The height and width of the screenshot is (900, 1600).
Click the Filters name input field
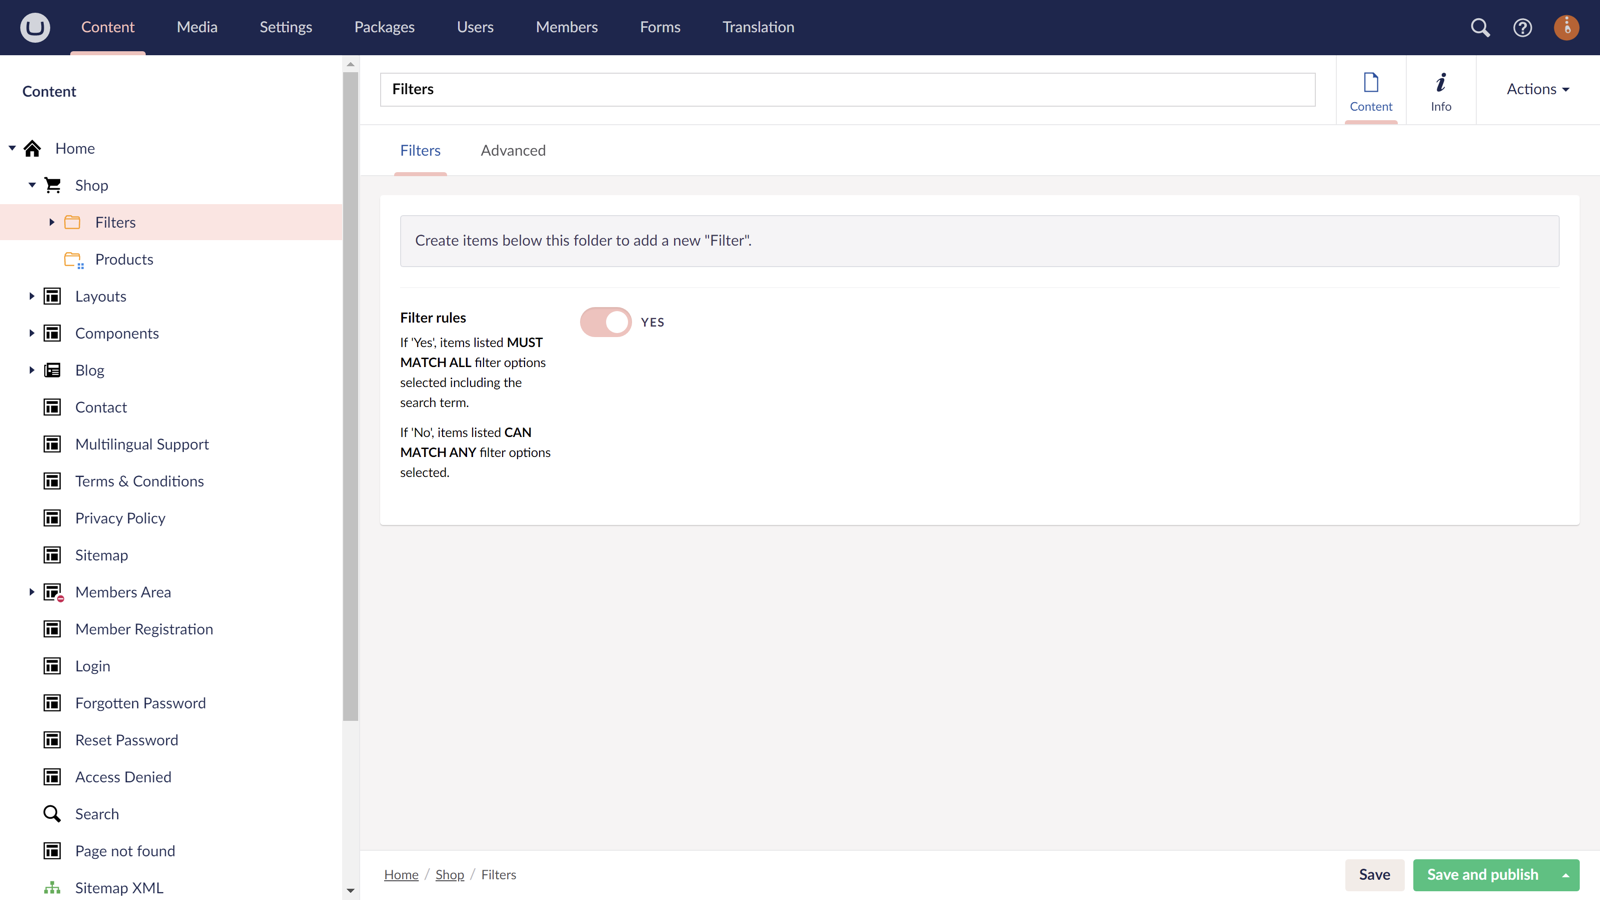[847, 89]
